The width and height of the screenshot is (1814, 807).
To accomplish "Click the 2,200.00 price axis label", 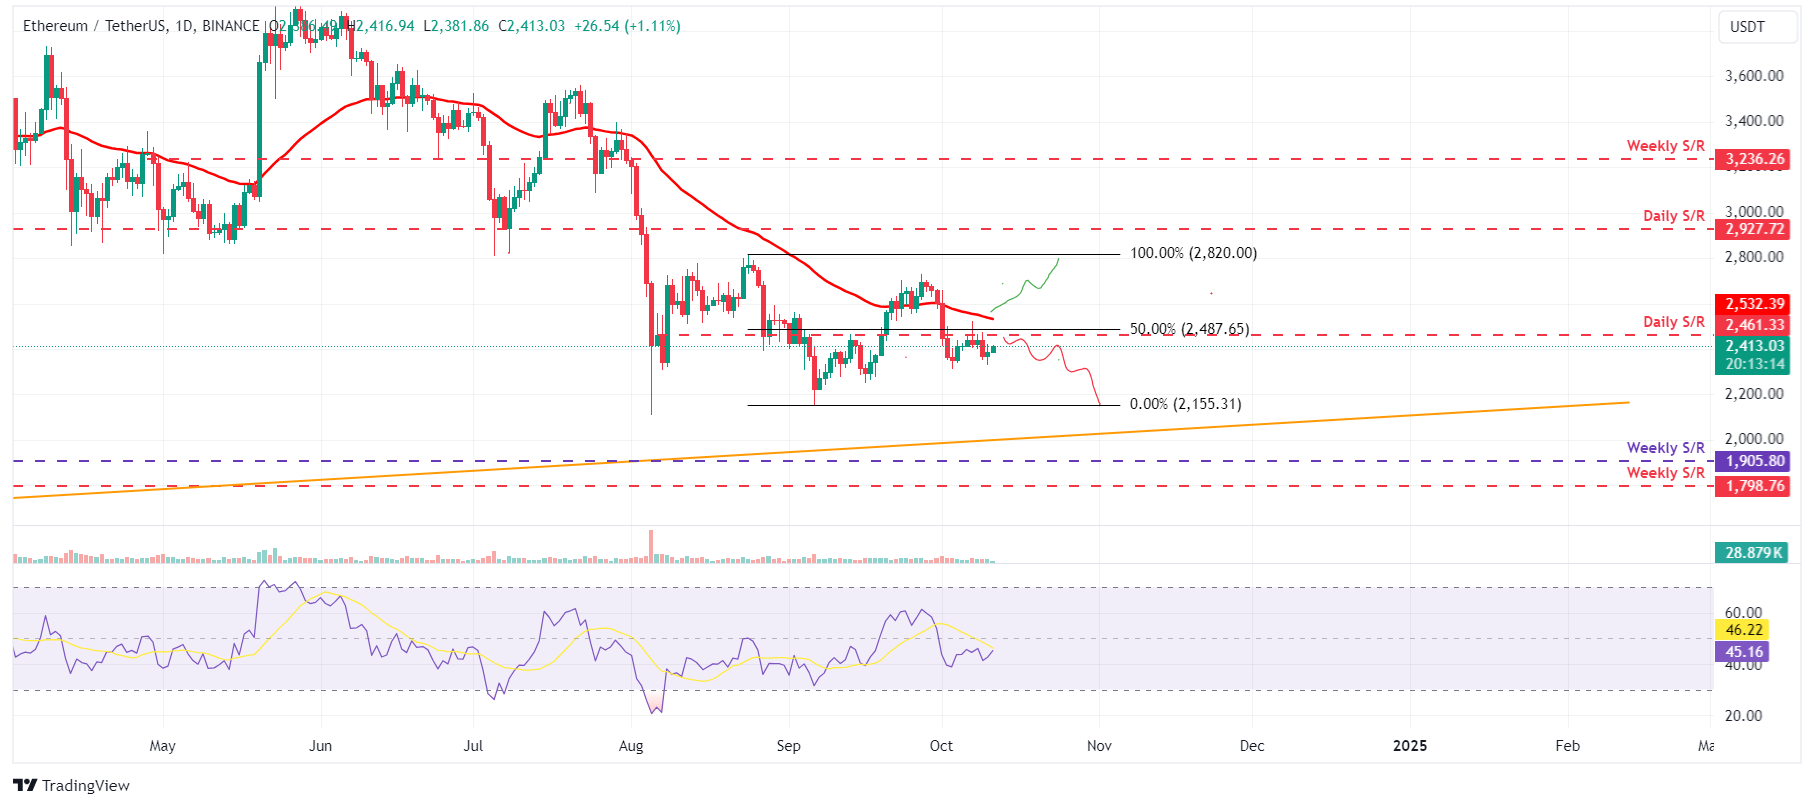I will pyautogui.click(x=1754, y=394).
